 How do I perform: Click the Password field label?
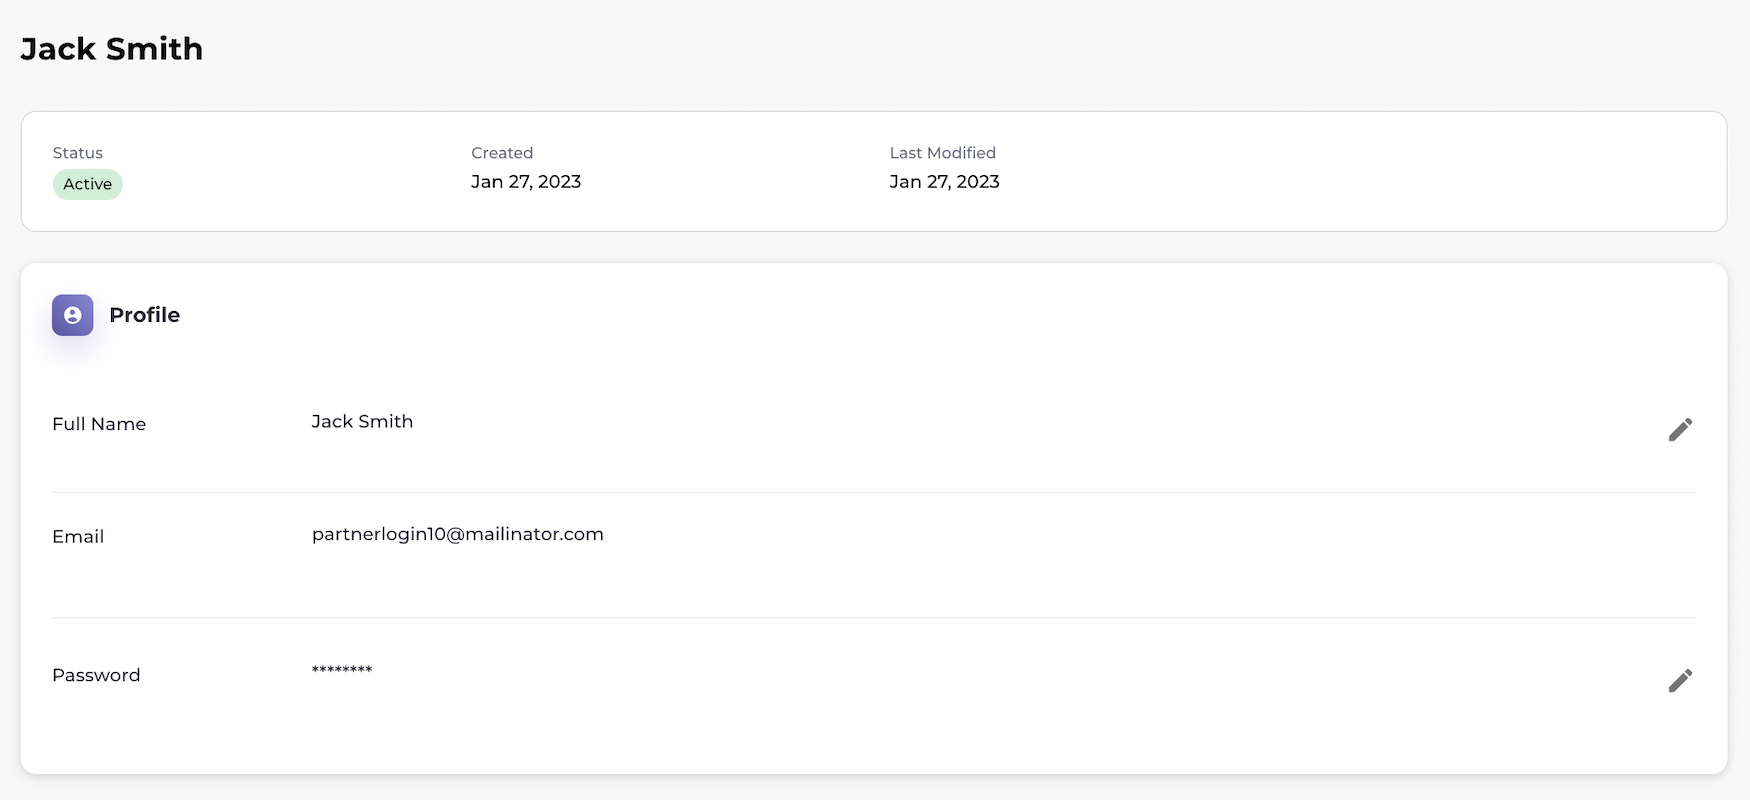[x=96, y=675]
